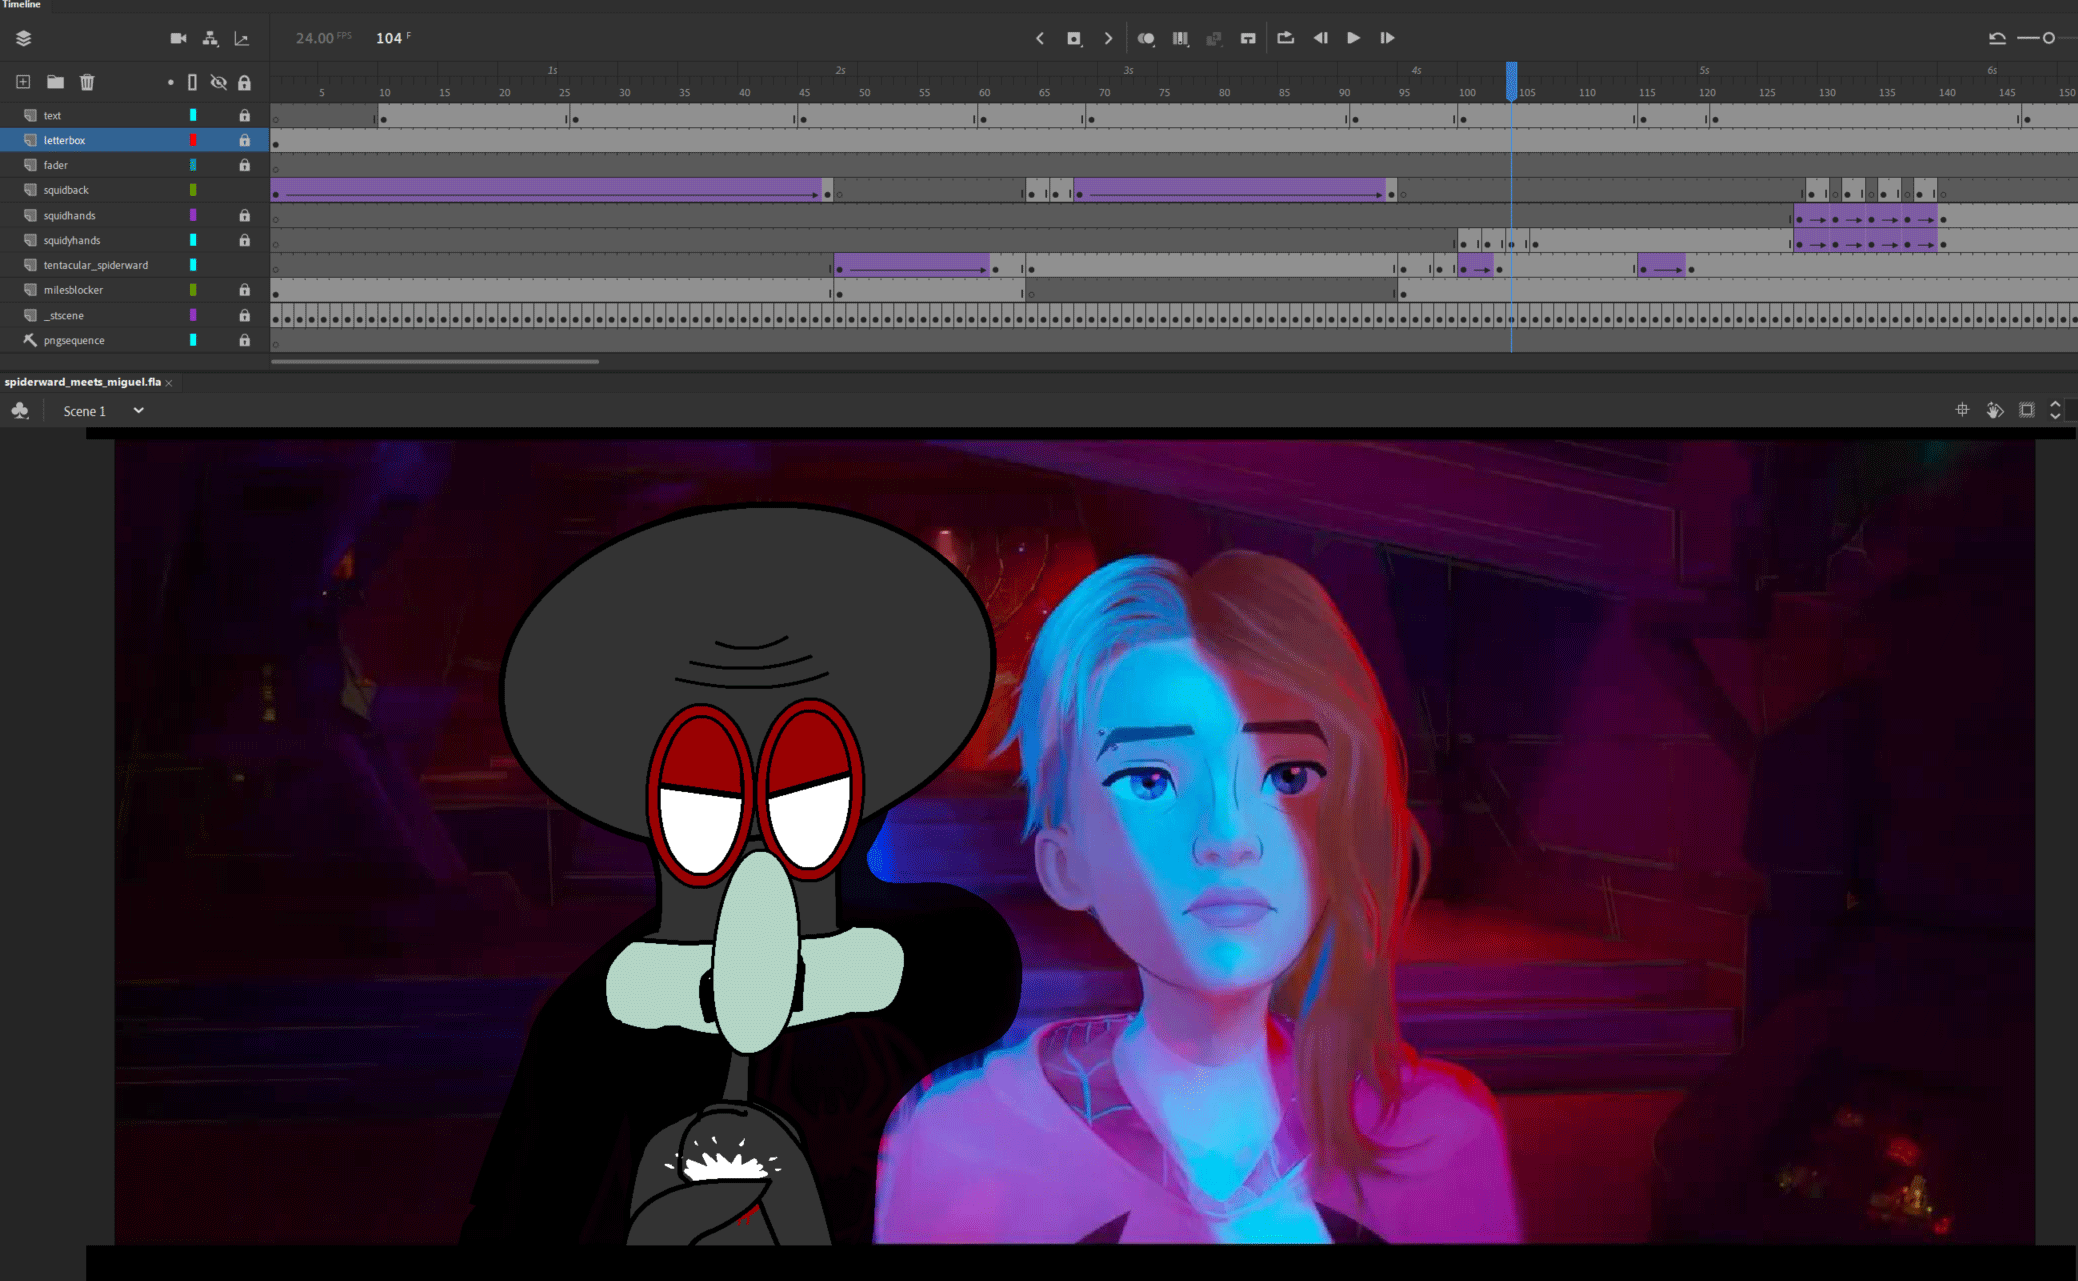
Task: Select the fader layer
Action: point(56,165)
